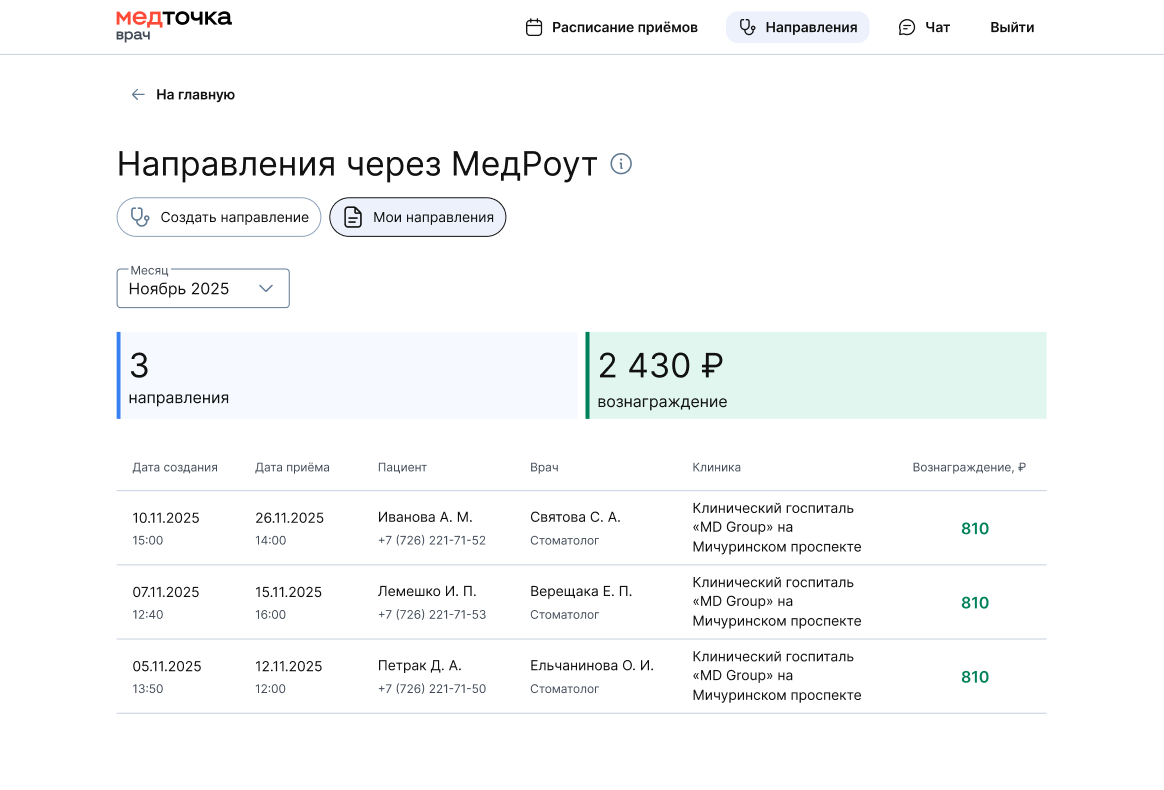Open Расписание приёмов in top navigation
This screenshot has width=1164, height=790.
click(624, 27)
